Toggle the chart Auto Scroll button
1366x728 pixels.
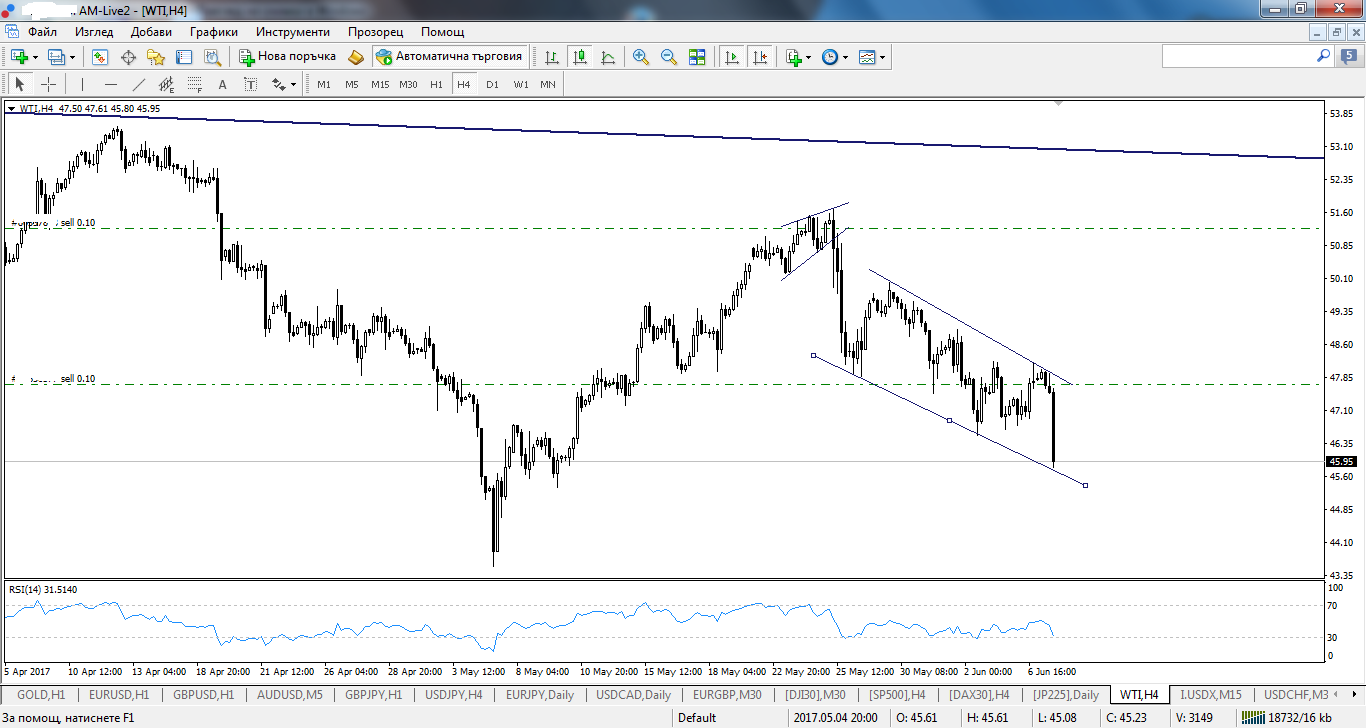(732, 57)
